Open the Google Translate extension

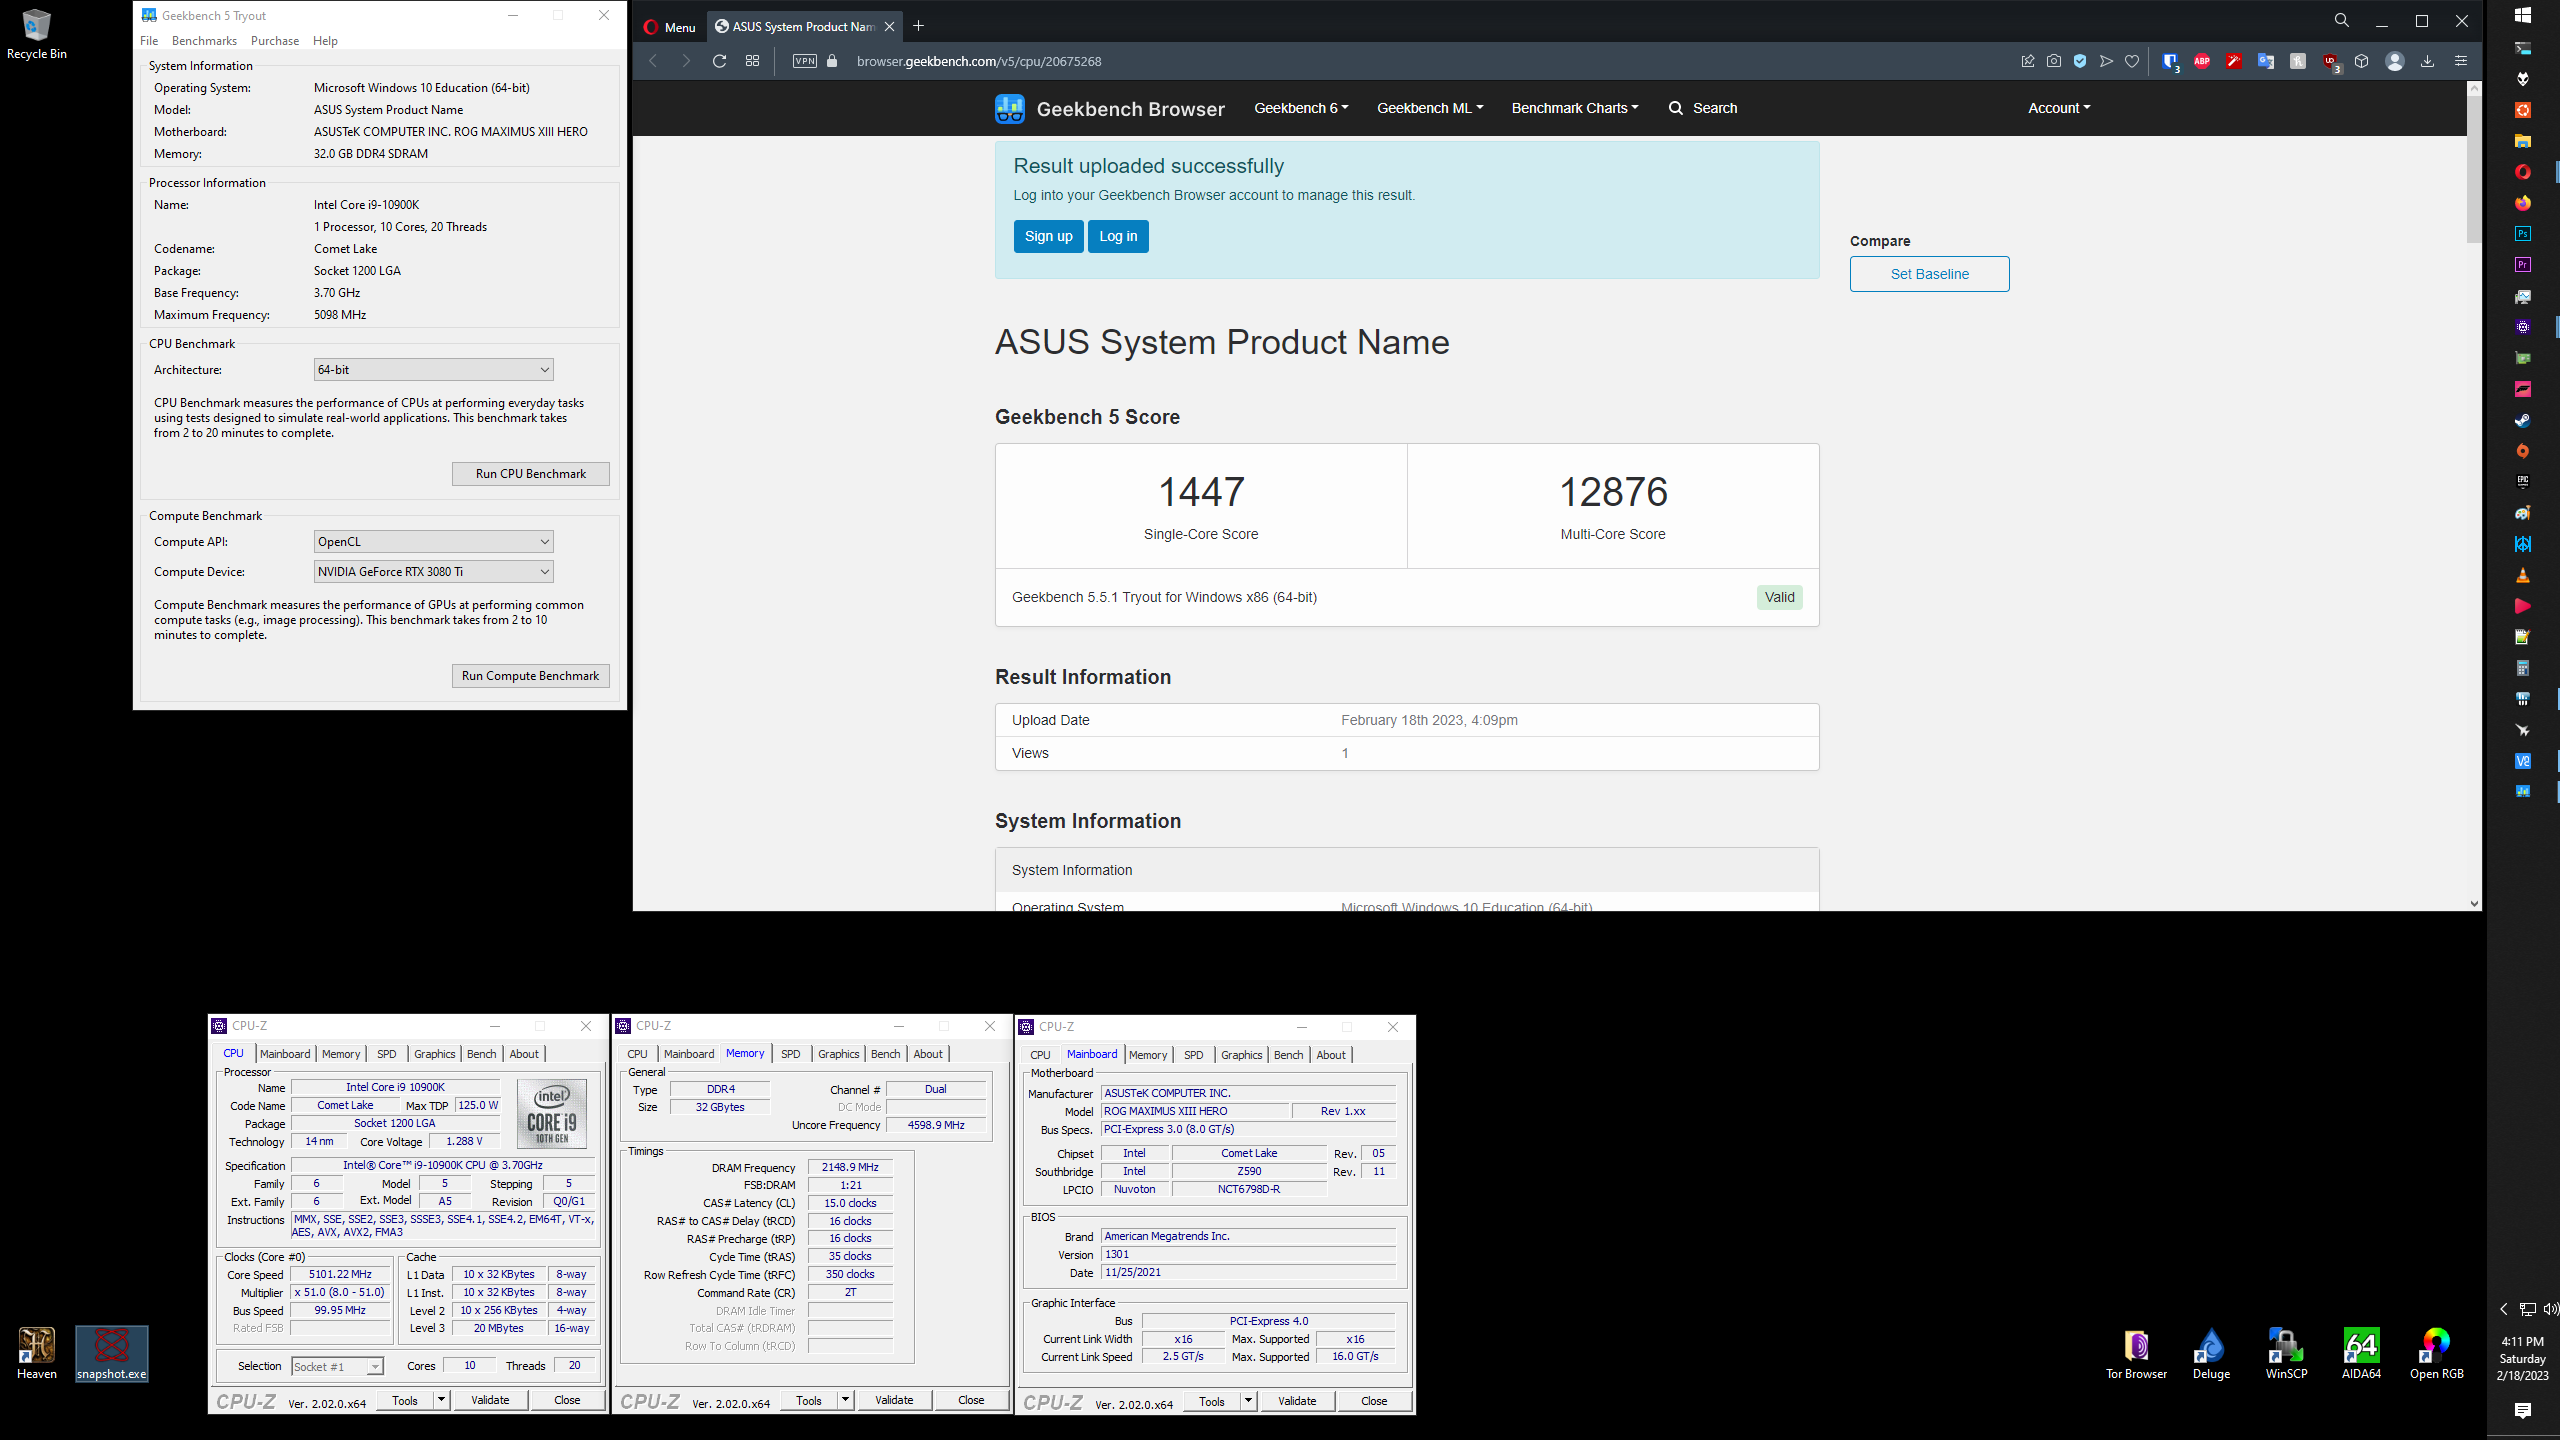pyautogui.click(x=2266, y=61)
